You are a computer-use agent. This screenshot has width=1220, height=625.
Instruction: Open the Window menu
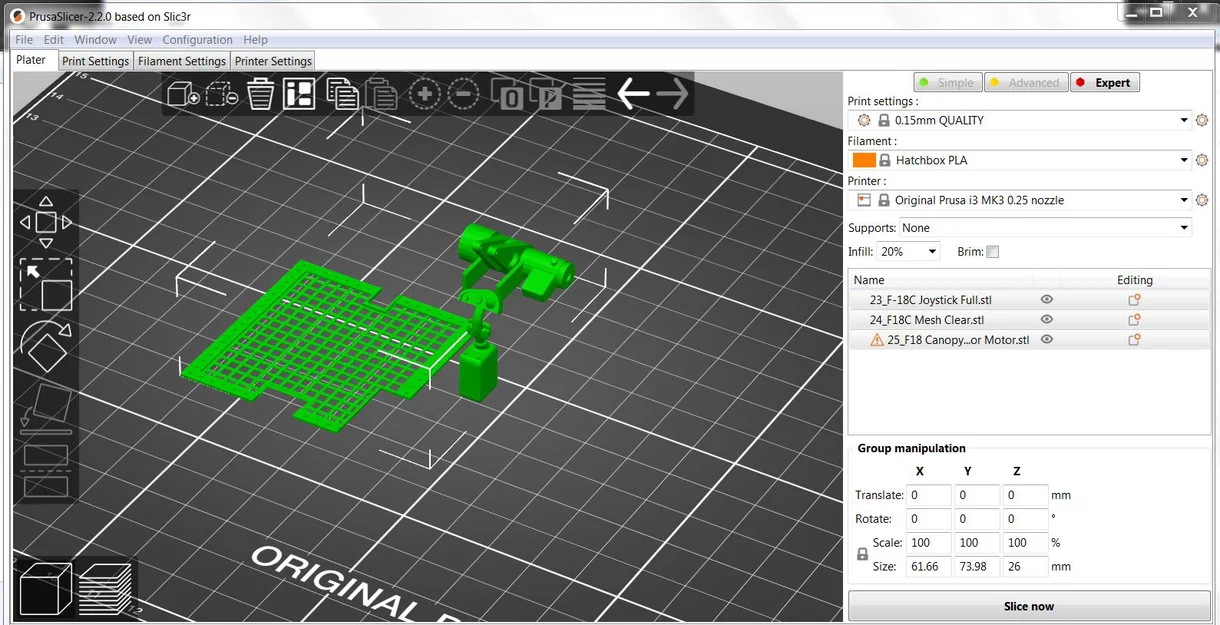point(96,40)
